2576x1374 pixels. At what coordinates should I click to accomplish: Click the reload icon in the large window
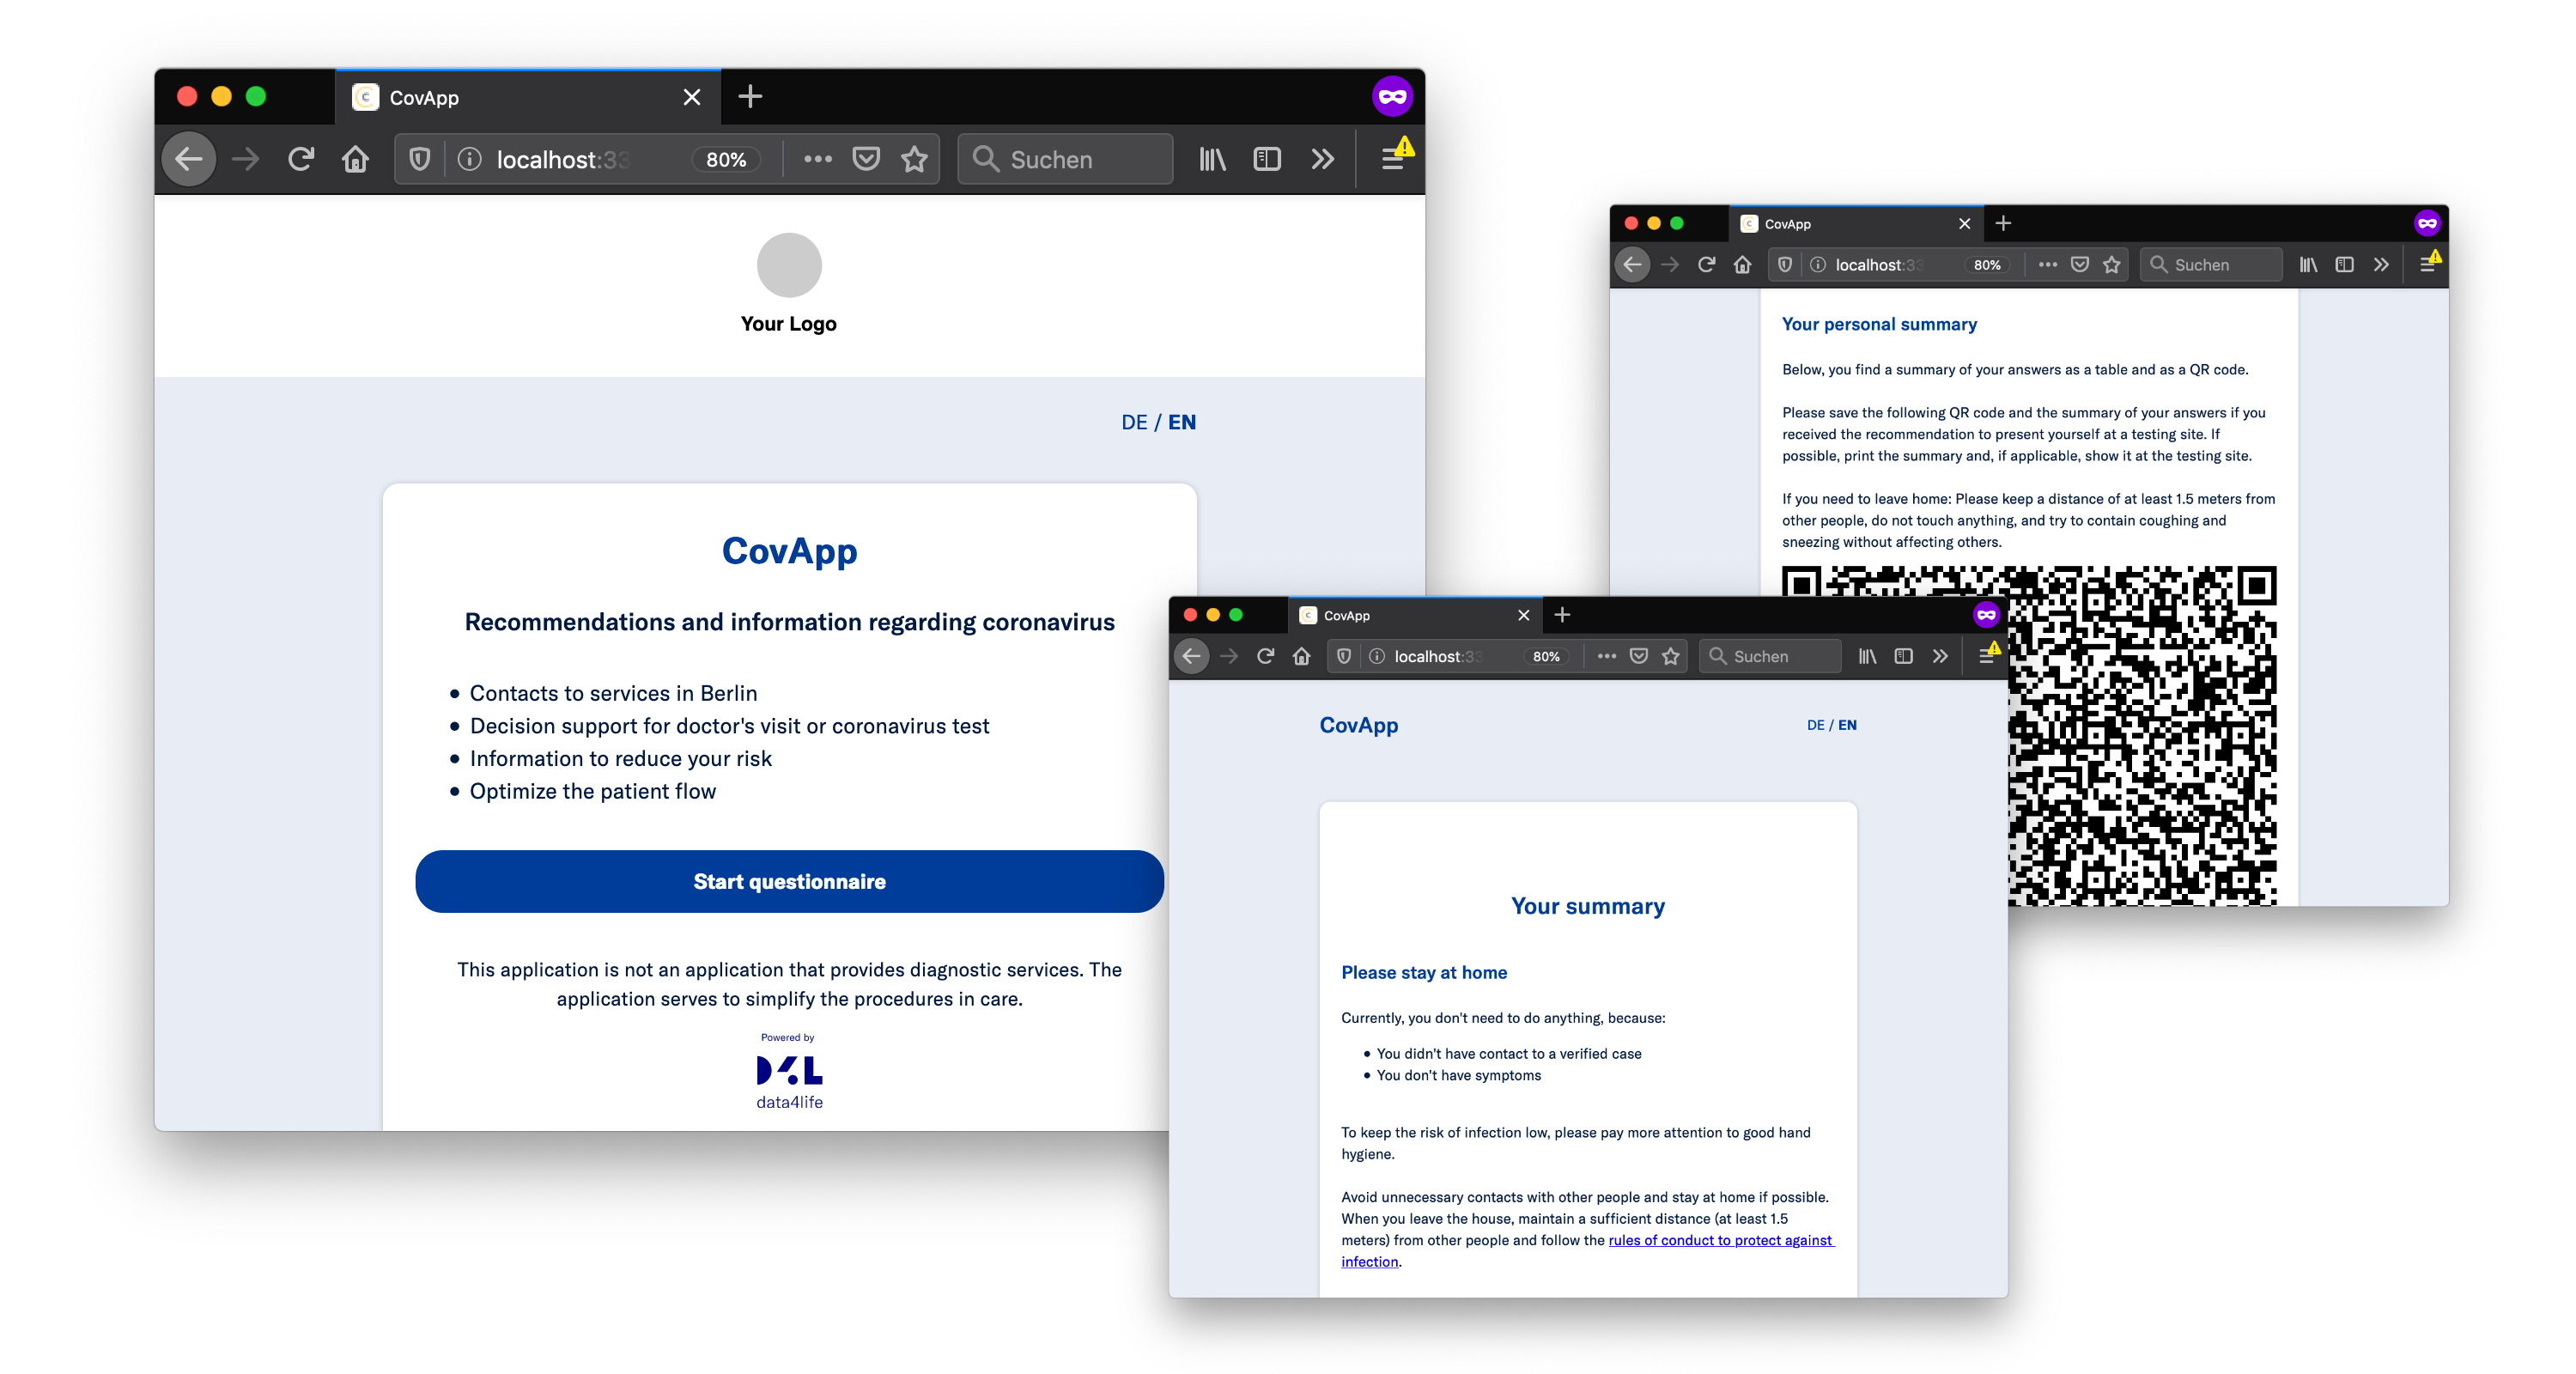tap(301, 159)
